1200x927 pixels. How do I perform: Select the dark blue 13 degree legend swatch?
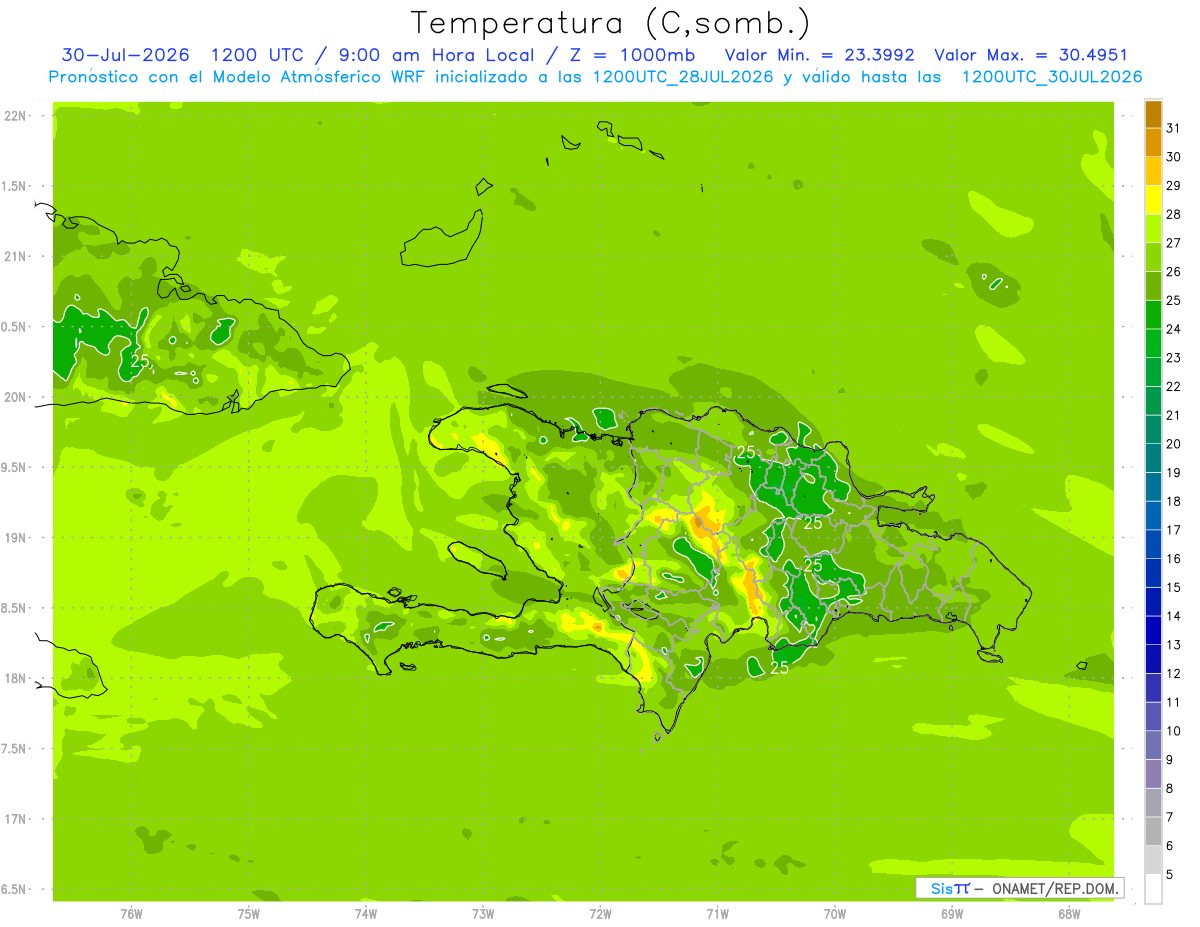coord(1153,631)
